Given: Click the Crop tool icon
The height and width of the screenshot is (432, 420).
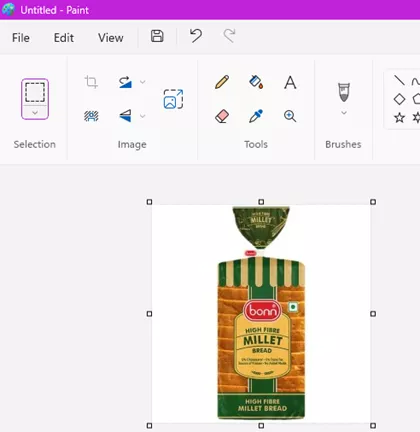Looking at the screenshot, I should 91,82.
